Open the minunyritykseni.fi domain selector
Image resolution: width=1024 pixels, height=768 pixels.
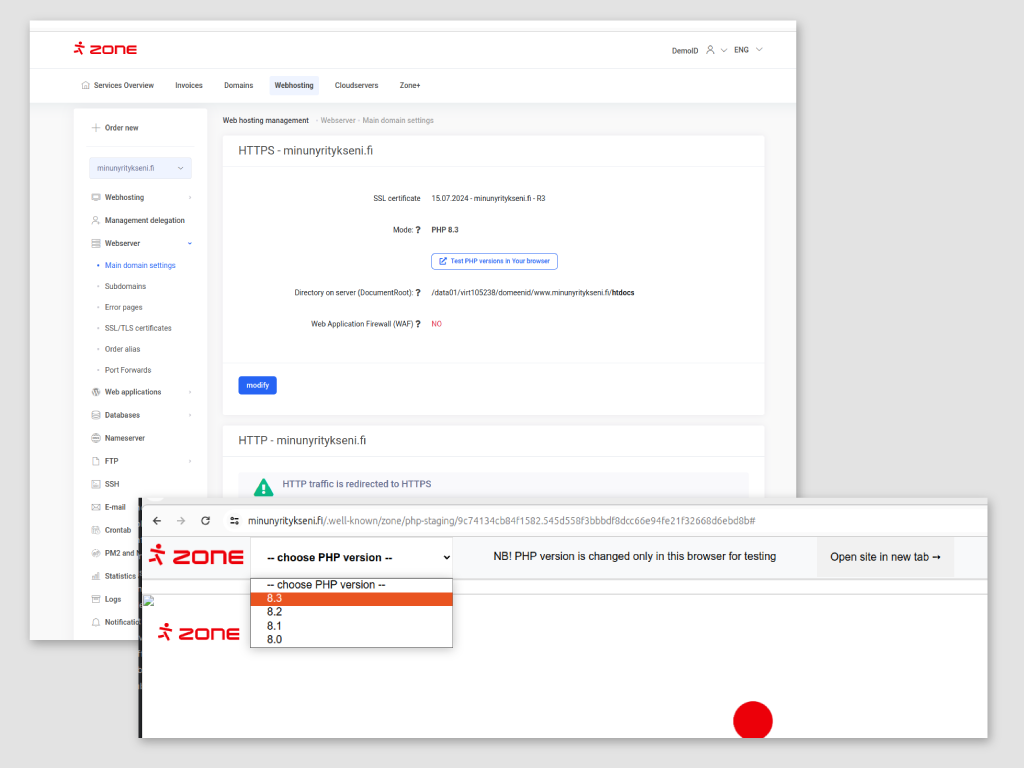pos(140,168)
